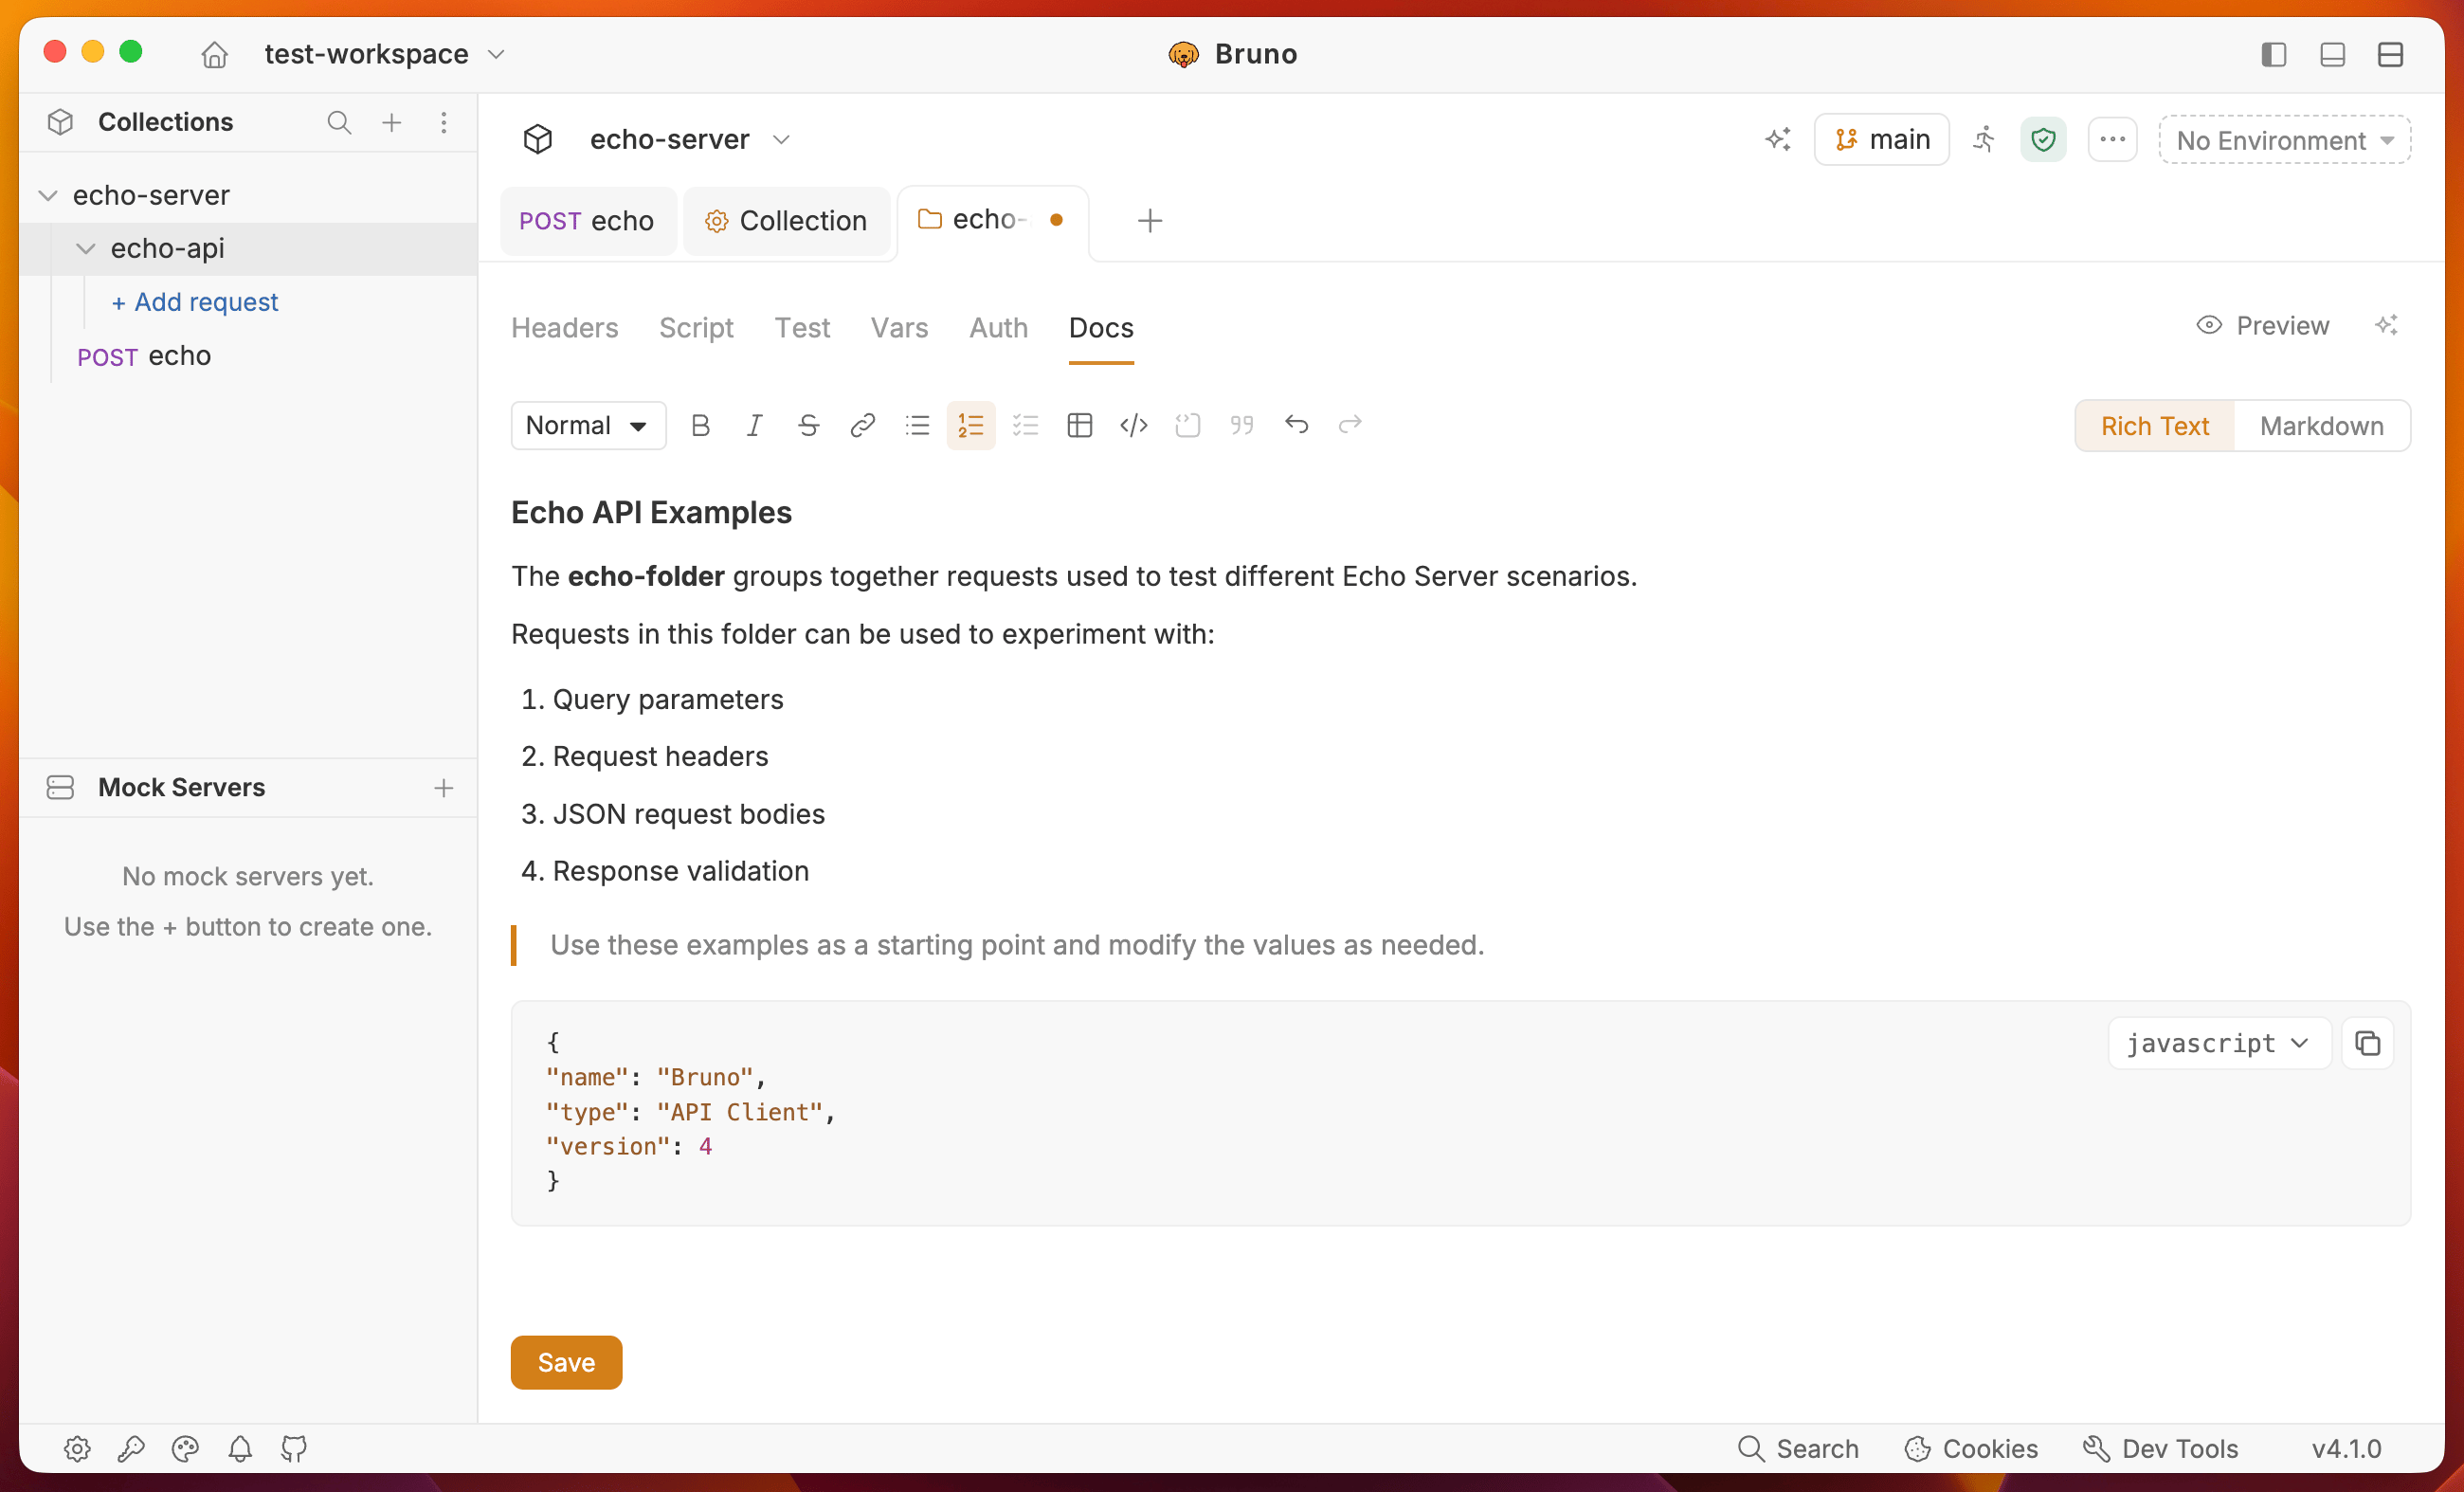Apply strikethrough formatting
This screenshot has height=1492, width=2464.
coord(808,426)
